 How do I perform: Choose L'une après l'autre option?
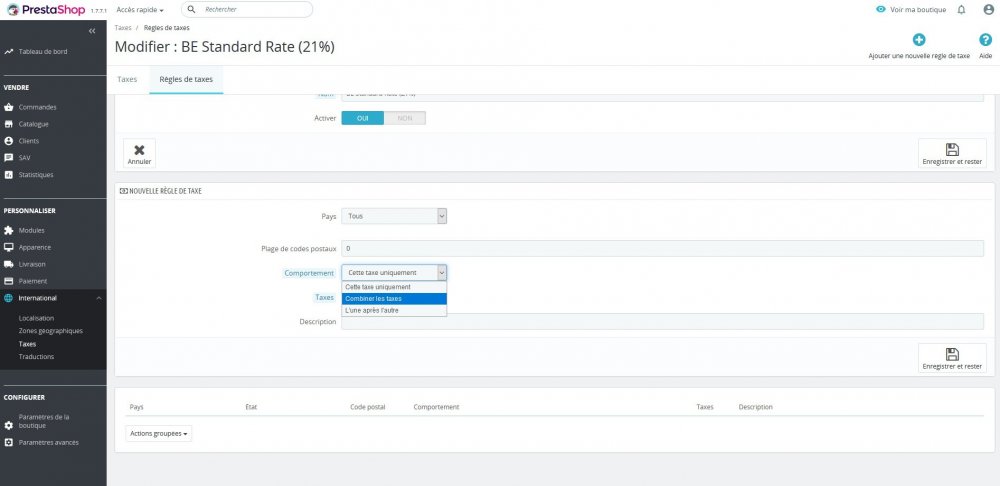tap(394, 310)
